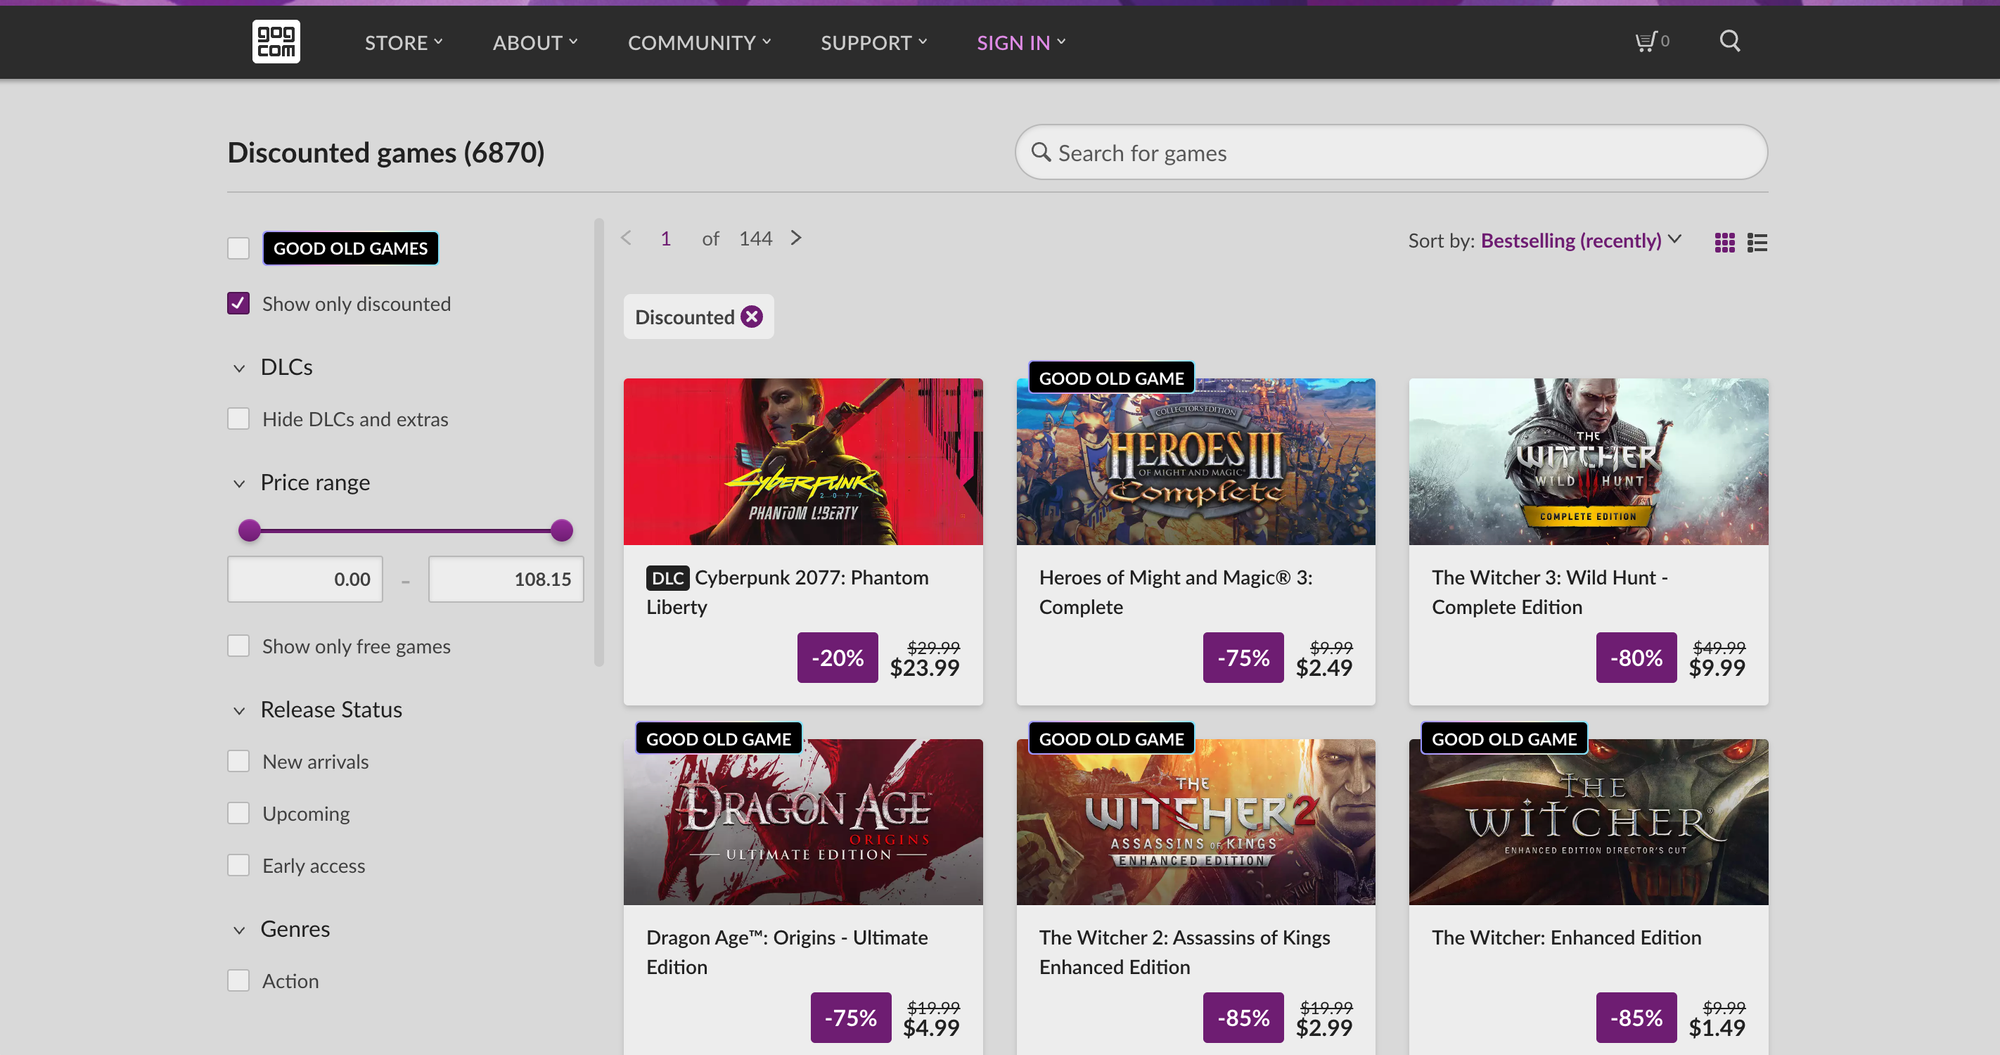Click The Witcher 2: Assassins of Kings title
Viewport: 2000px width, 1055px height.
point(1185,952)
